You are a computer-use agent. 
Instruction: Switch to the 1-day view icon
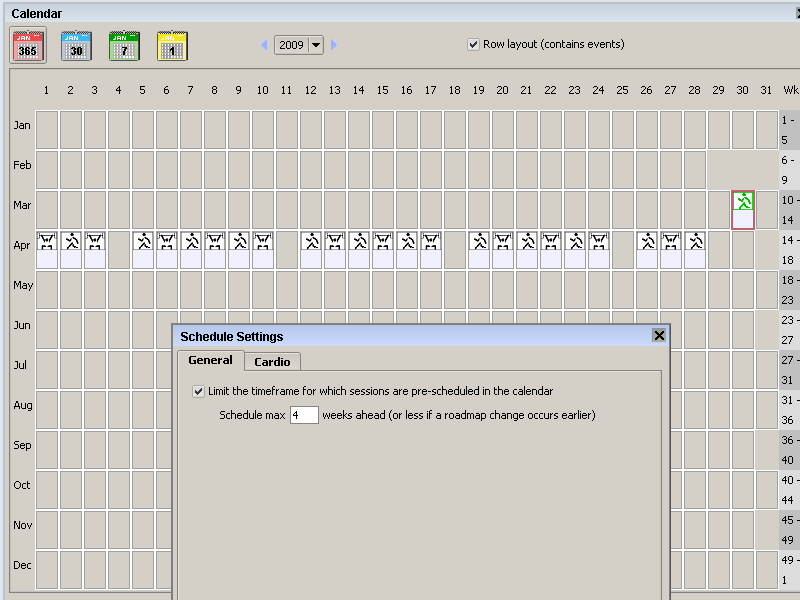(172, 46)
